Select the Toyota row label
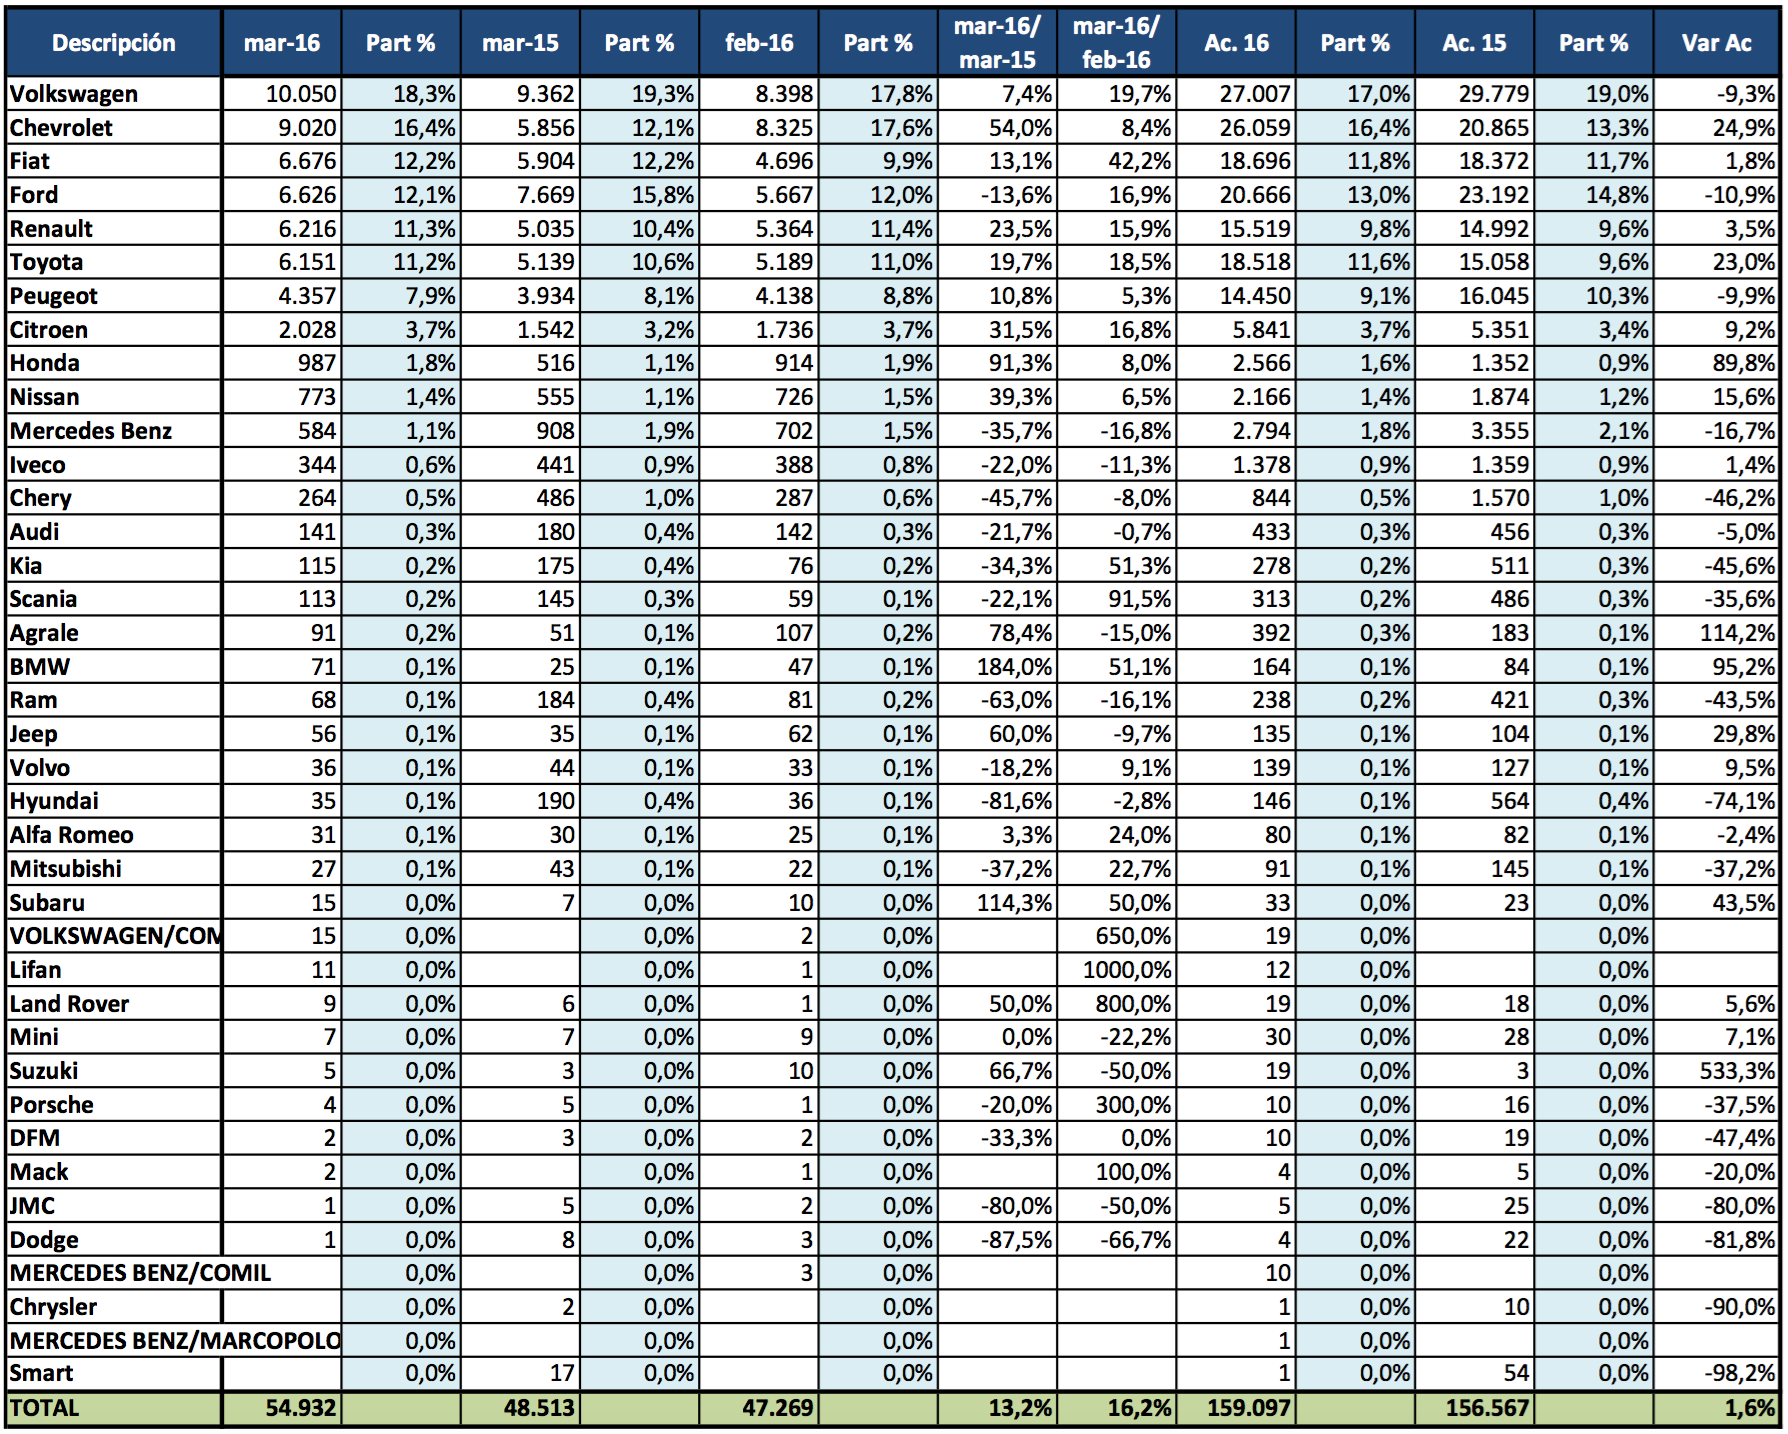 click(x=47, y=262)
